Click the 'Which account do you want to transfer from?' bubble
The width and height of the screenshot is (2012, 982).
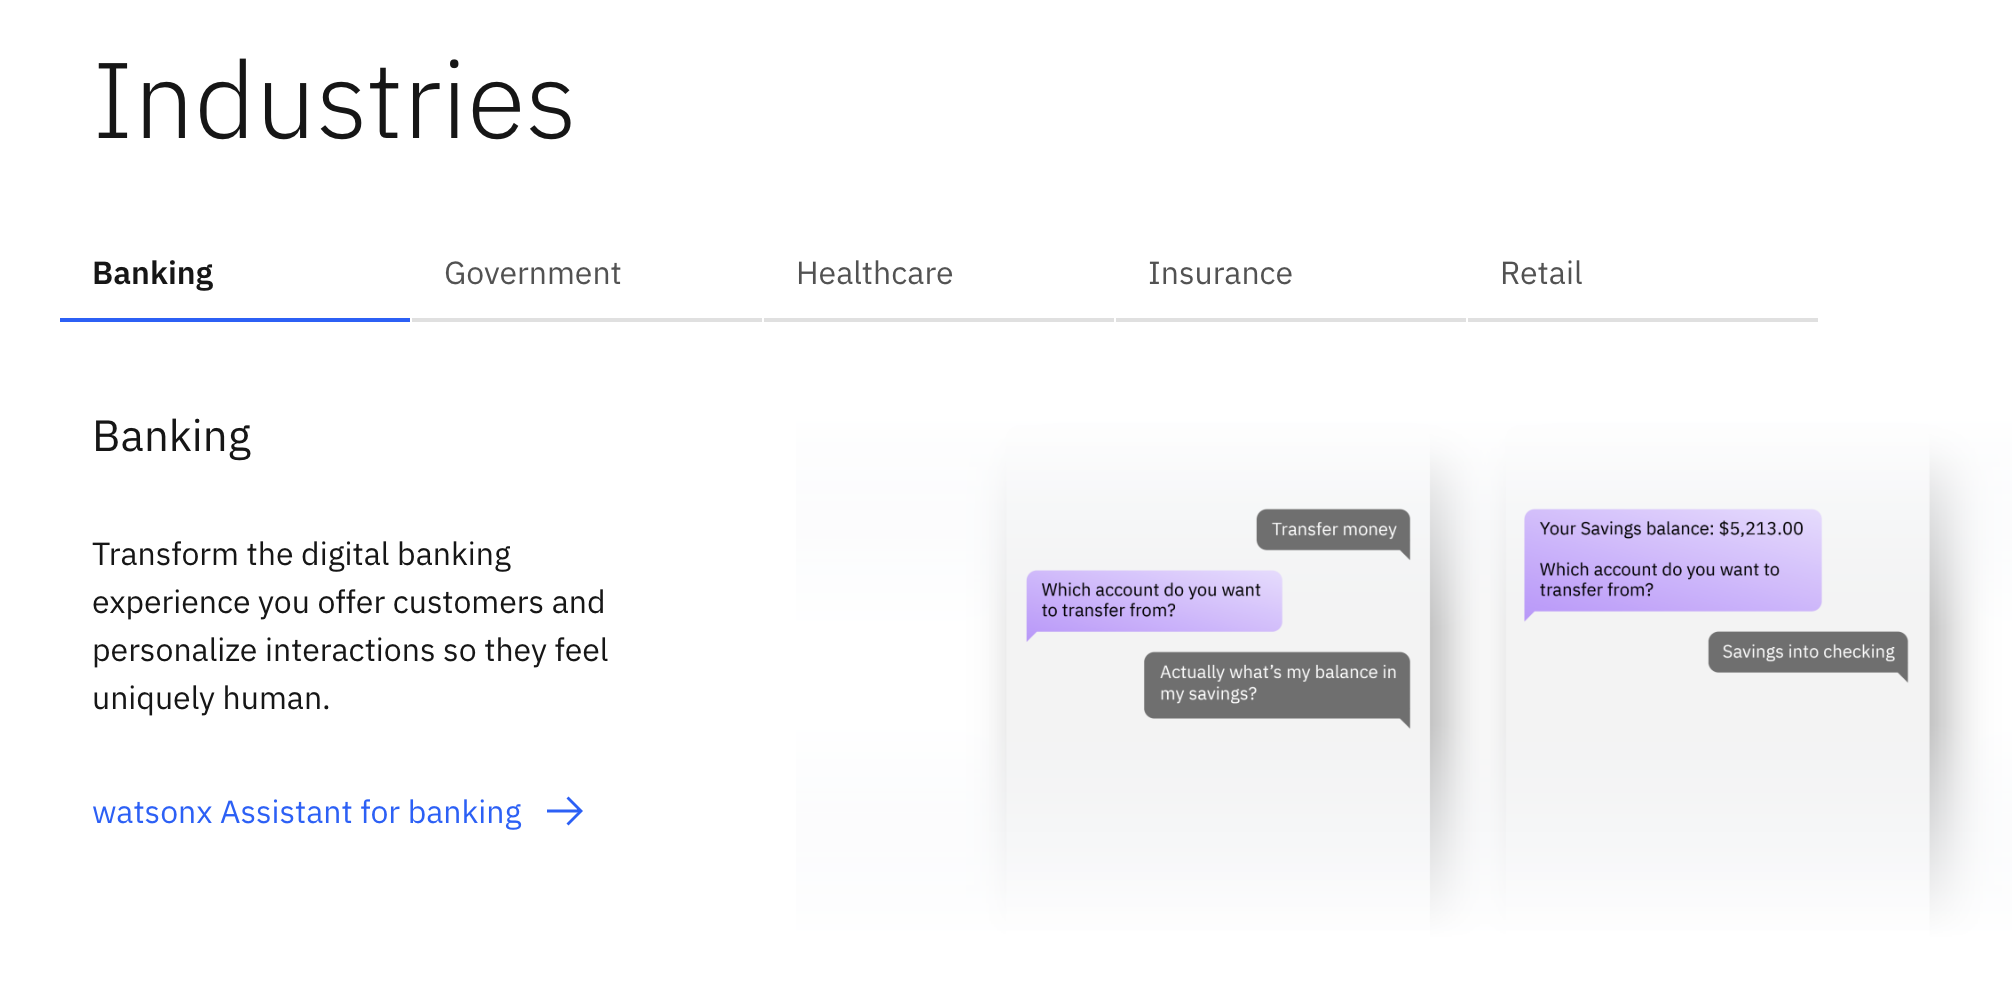click(x=1152, y=600)
